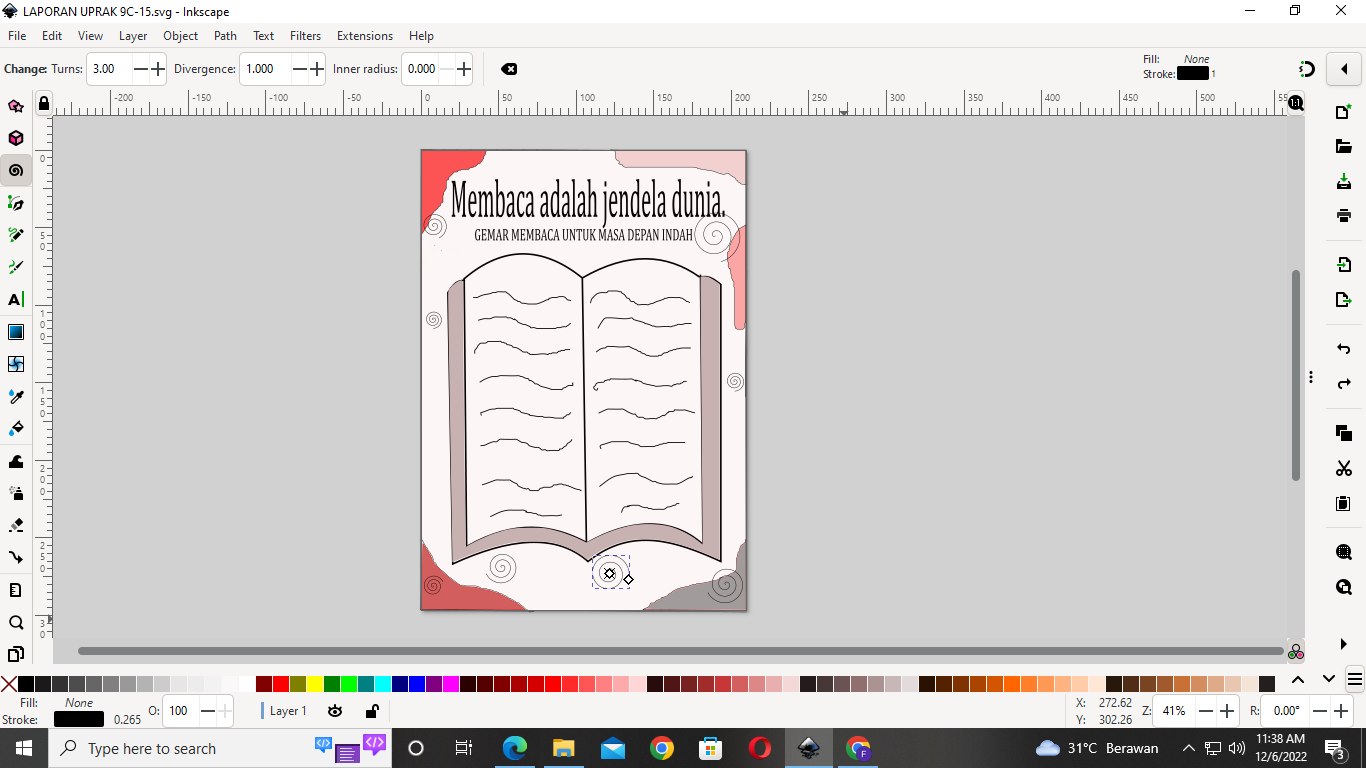This screenshot has width=1366, height=768.
Task: Paste from clipboard
Action: 1344,502
